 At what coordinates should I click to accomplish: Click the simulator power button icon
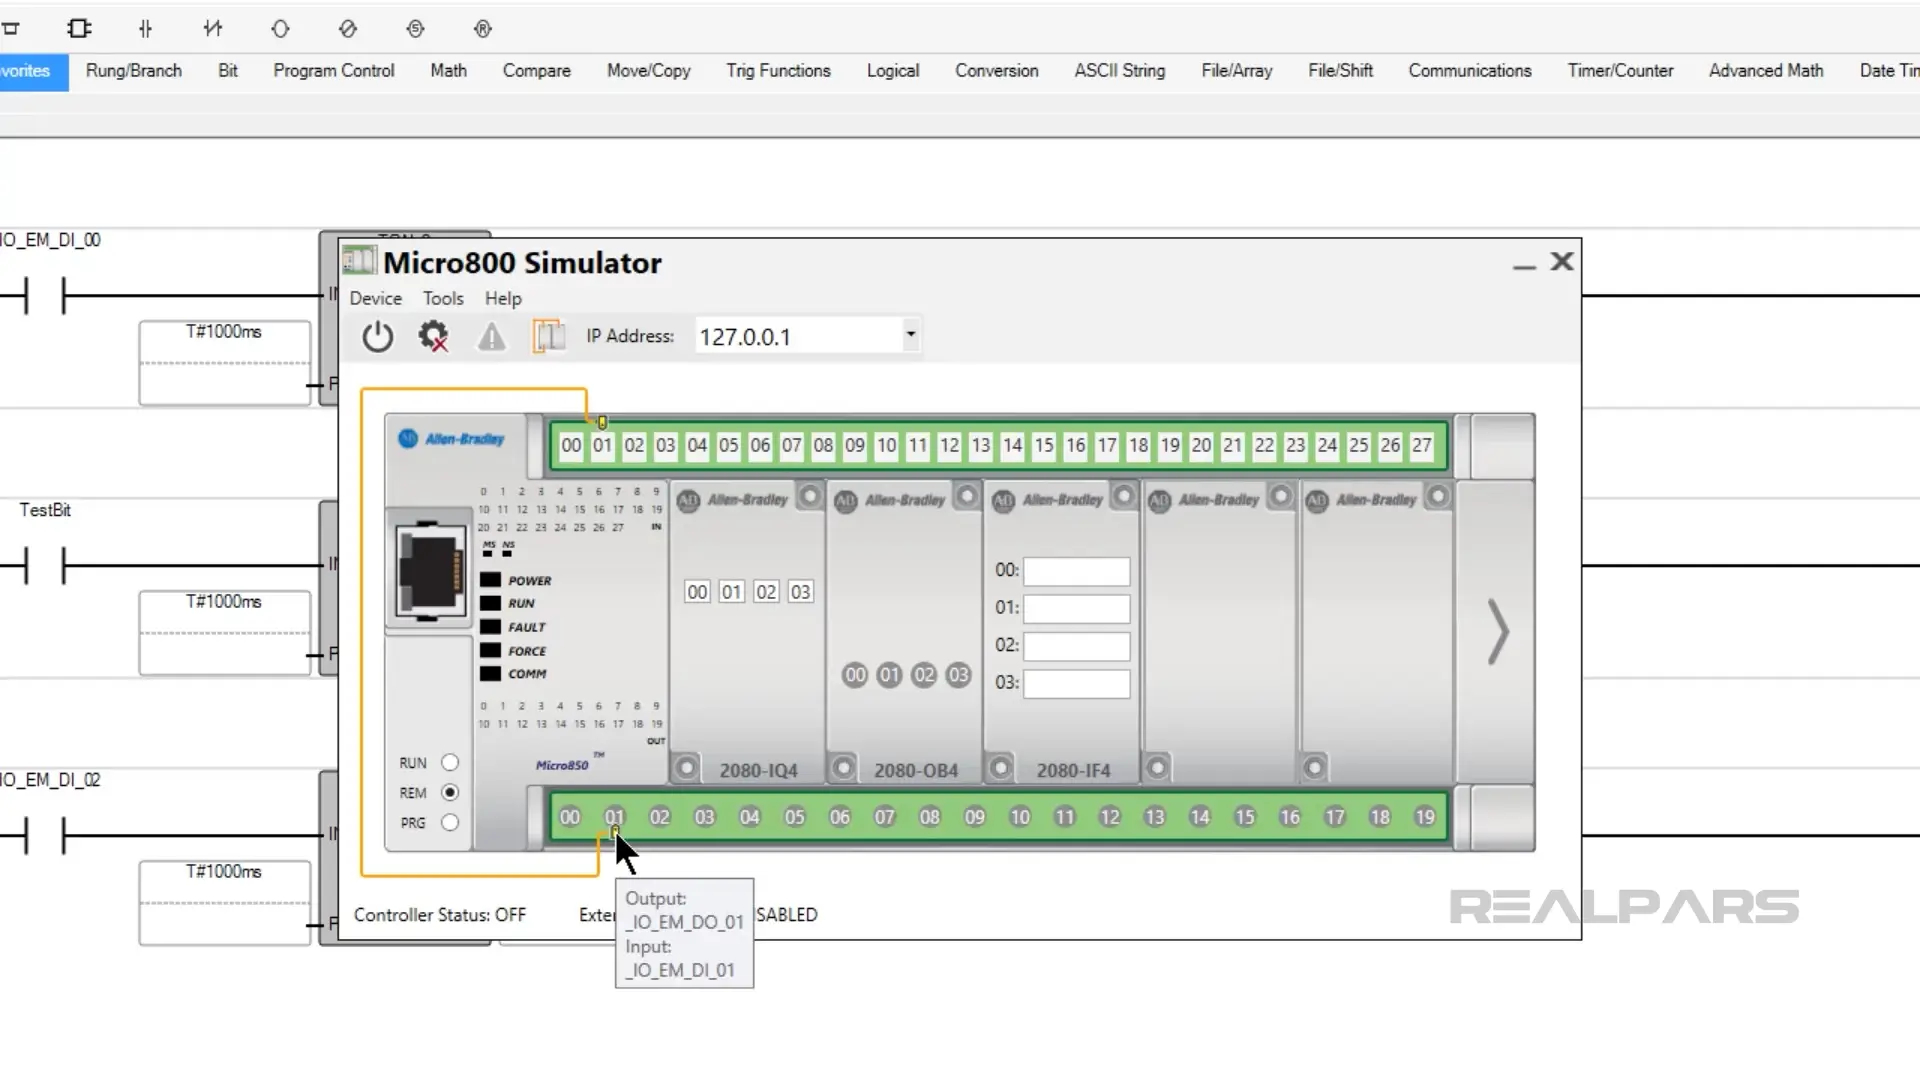[x=377, y=336]
